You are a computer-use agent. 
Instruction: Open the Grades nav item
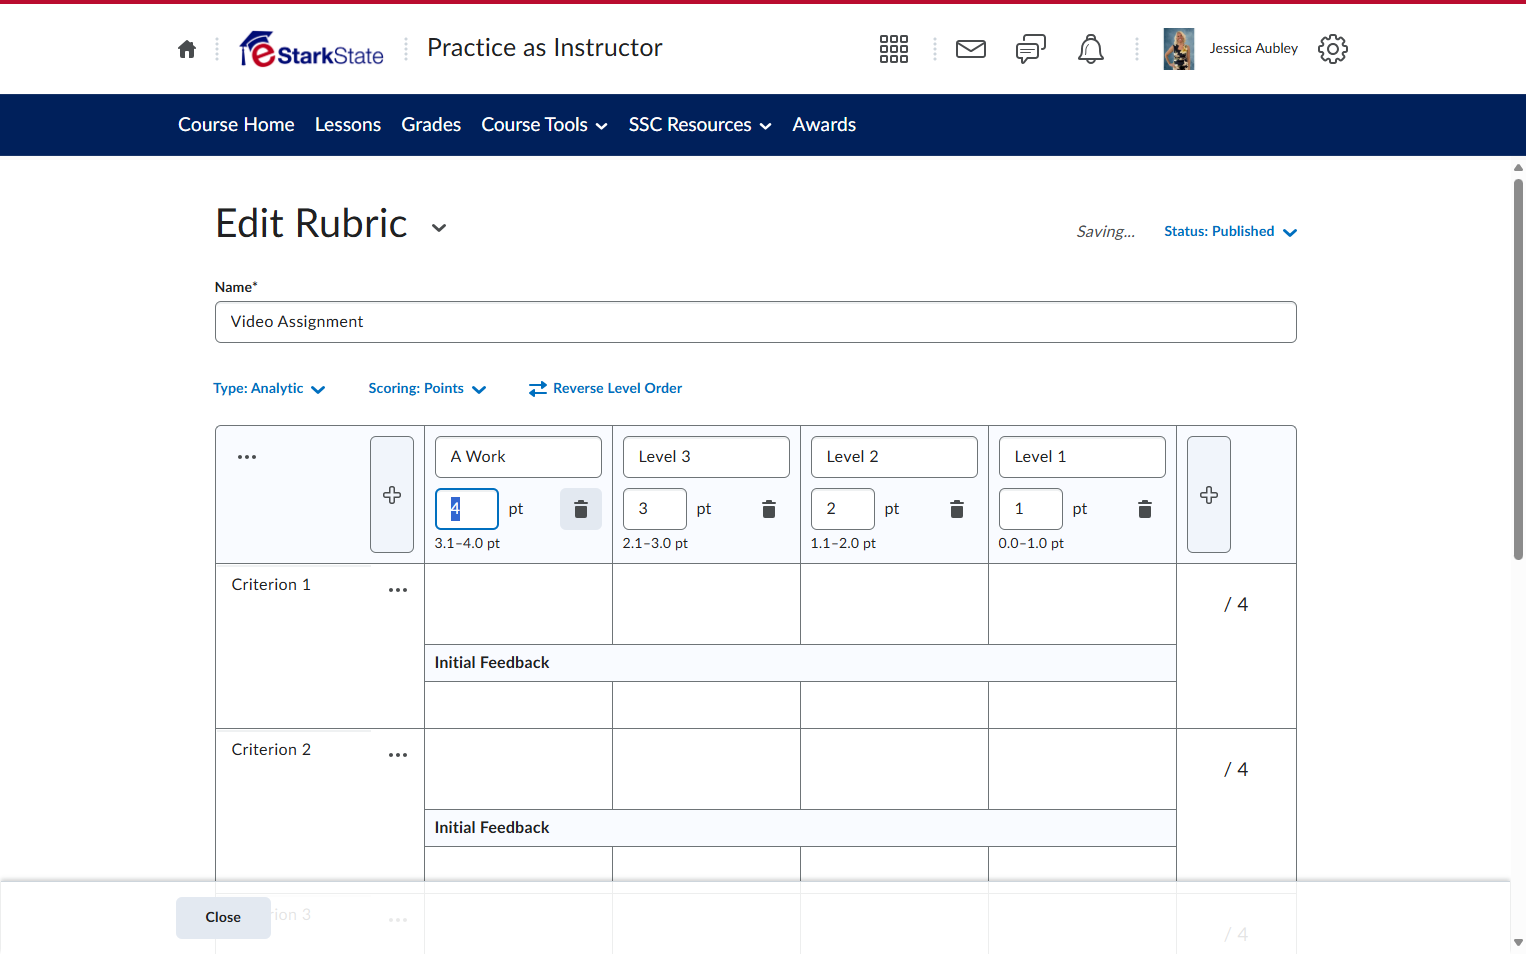[431, 125]
